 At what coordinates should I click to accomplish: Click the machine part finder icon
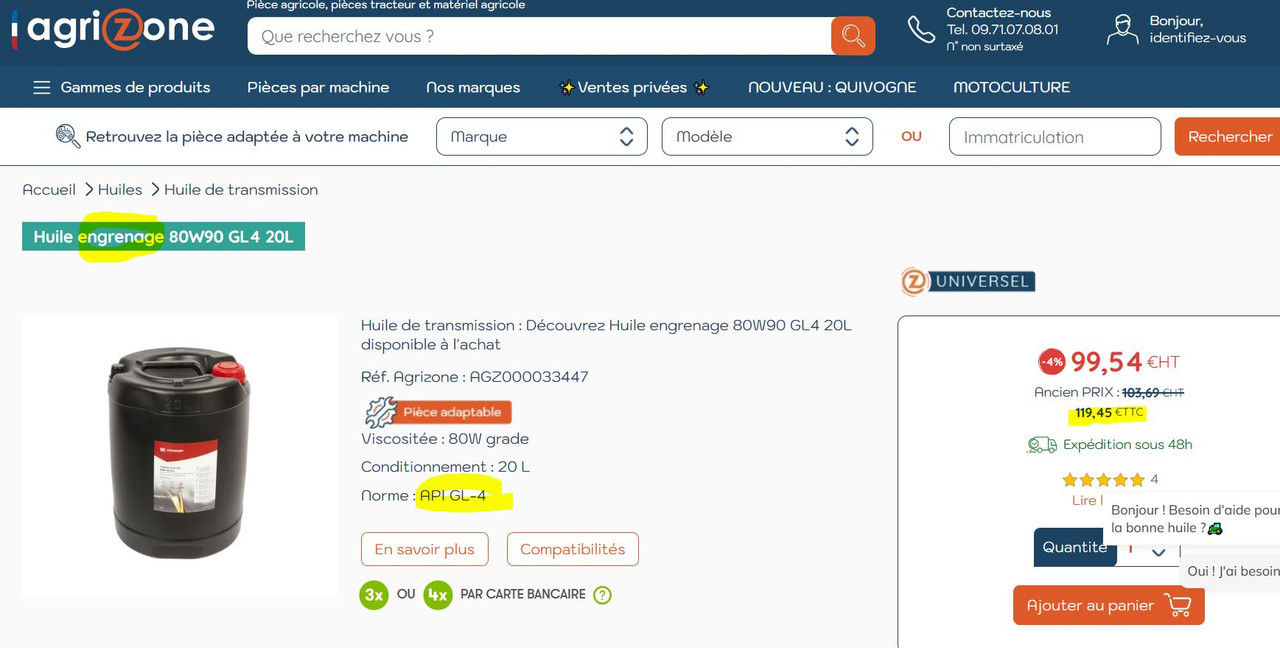coord(68,136)
